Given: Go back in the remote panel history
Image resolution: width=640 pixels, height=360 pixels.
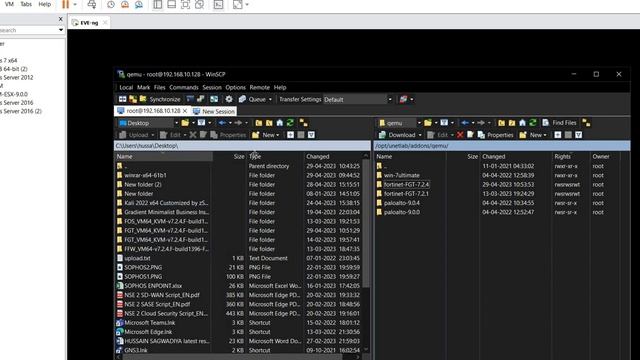Looking at the screenshot, I should (x=465, y=123).
